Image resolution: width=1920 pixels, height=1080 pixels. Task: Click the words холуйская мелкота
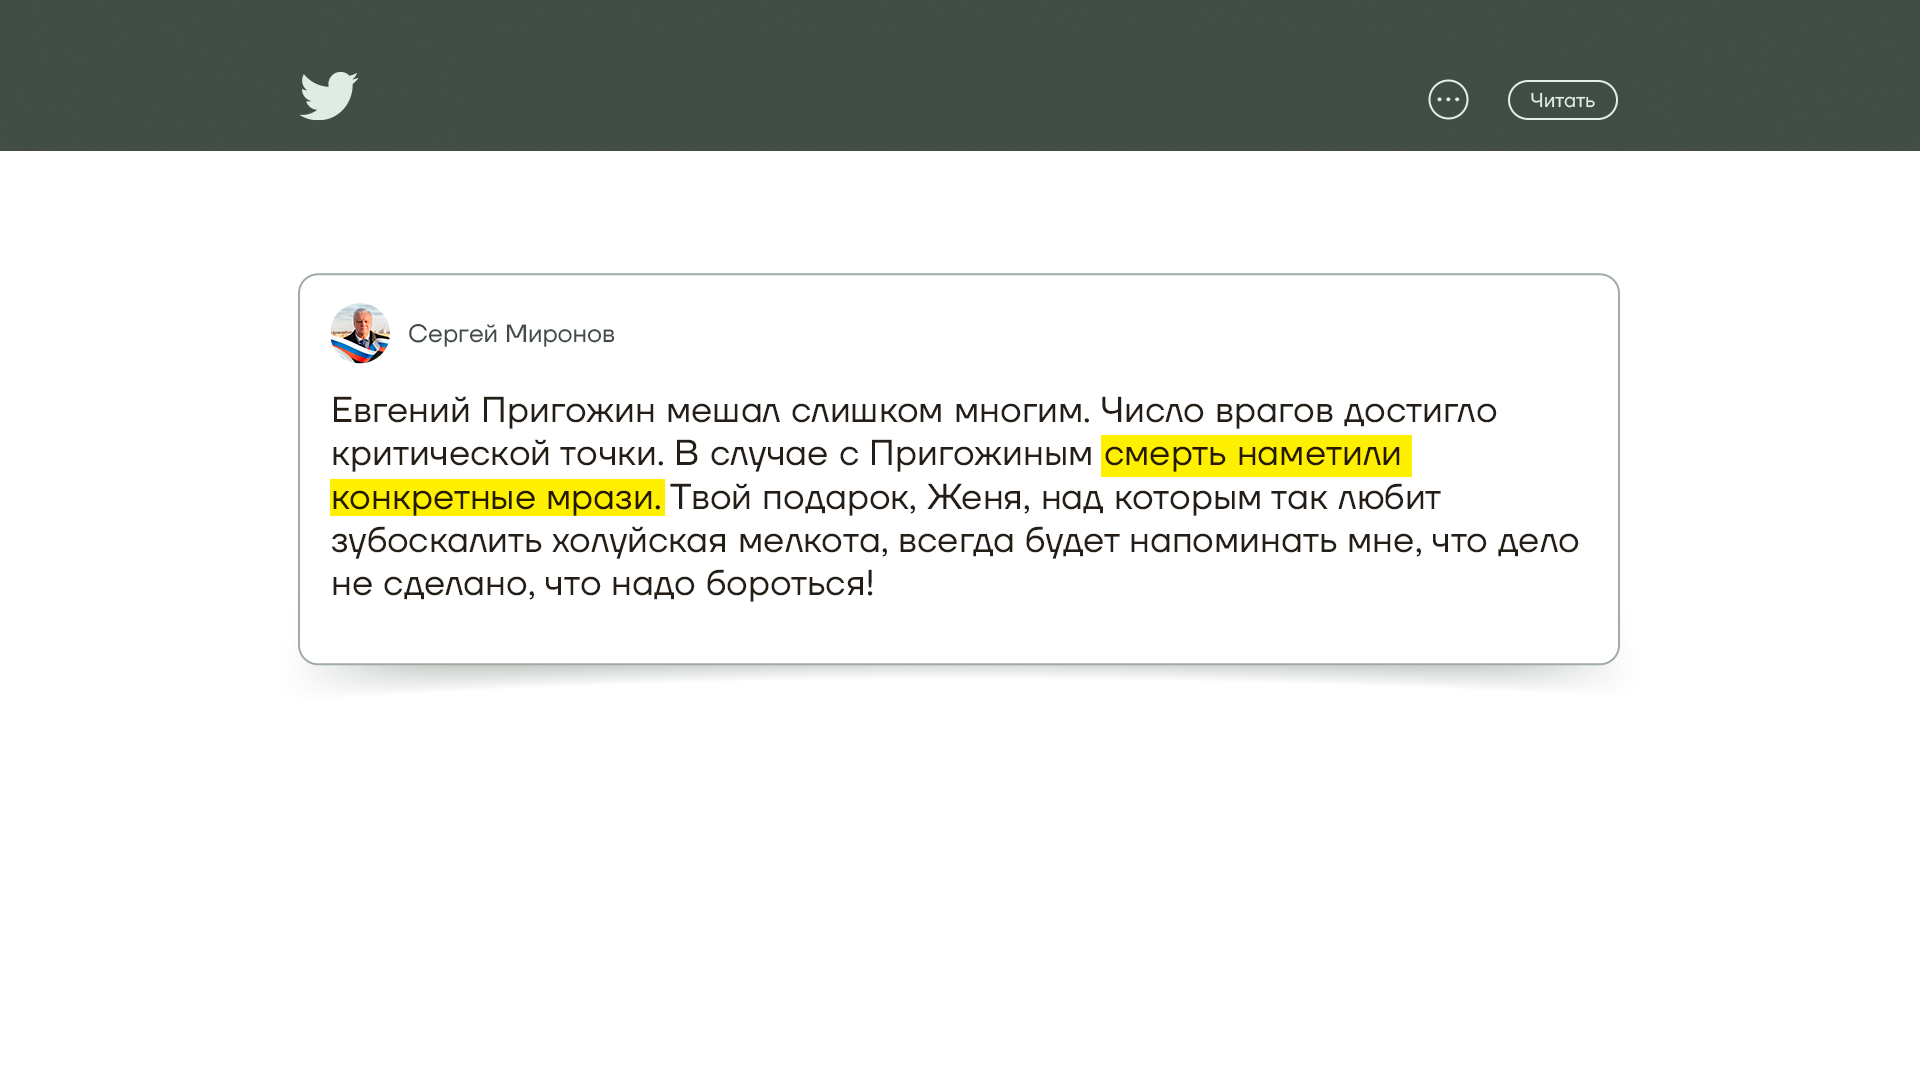(715, 541)
